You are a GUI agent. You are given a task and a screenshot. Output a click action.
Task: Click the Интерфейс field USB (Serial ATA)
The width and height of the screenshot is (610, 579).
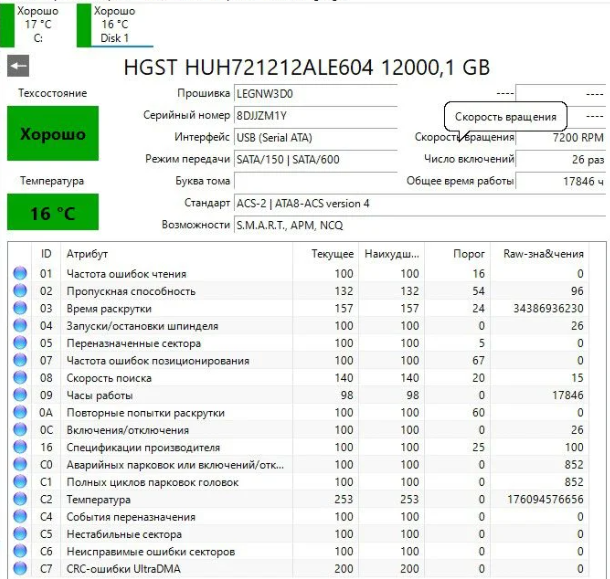[316, 137]
